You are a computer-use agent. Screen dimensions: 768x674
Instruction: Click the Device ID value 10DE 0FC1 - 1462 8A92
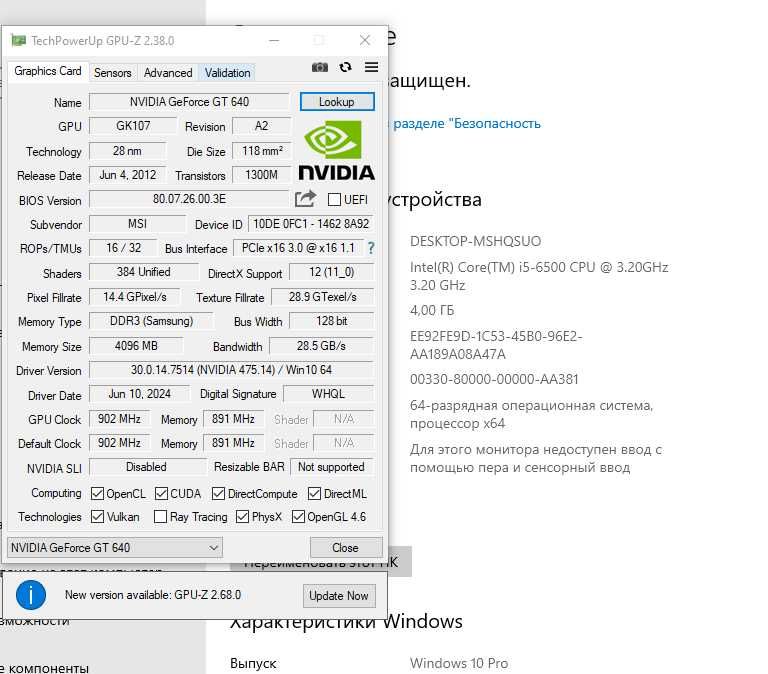click(311, 224)
